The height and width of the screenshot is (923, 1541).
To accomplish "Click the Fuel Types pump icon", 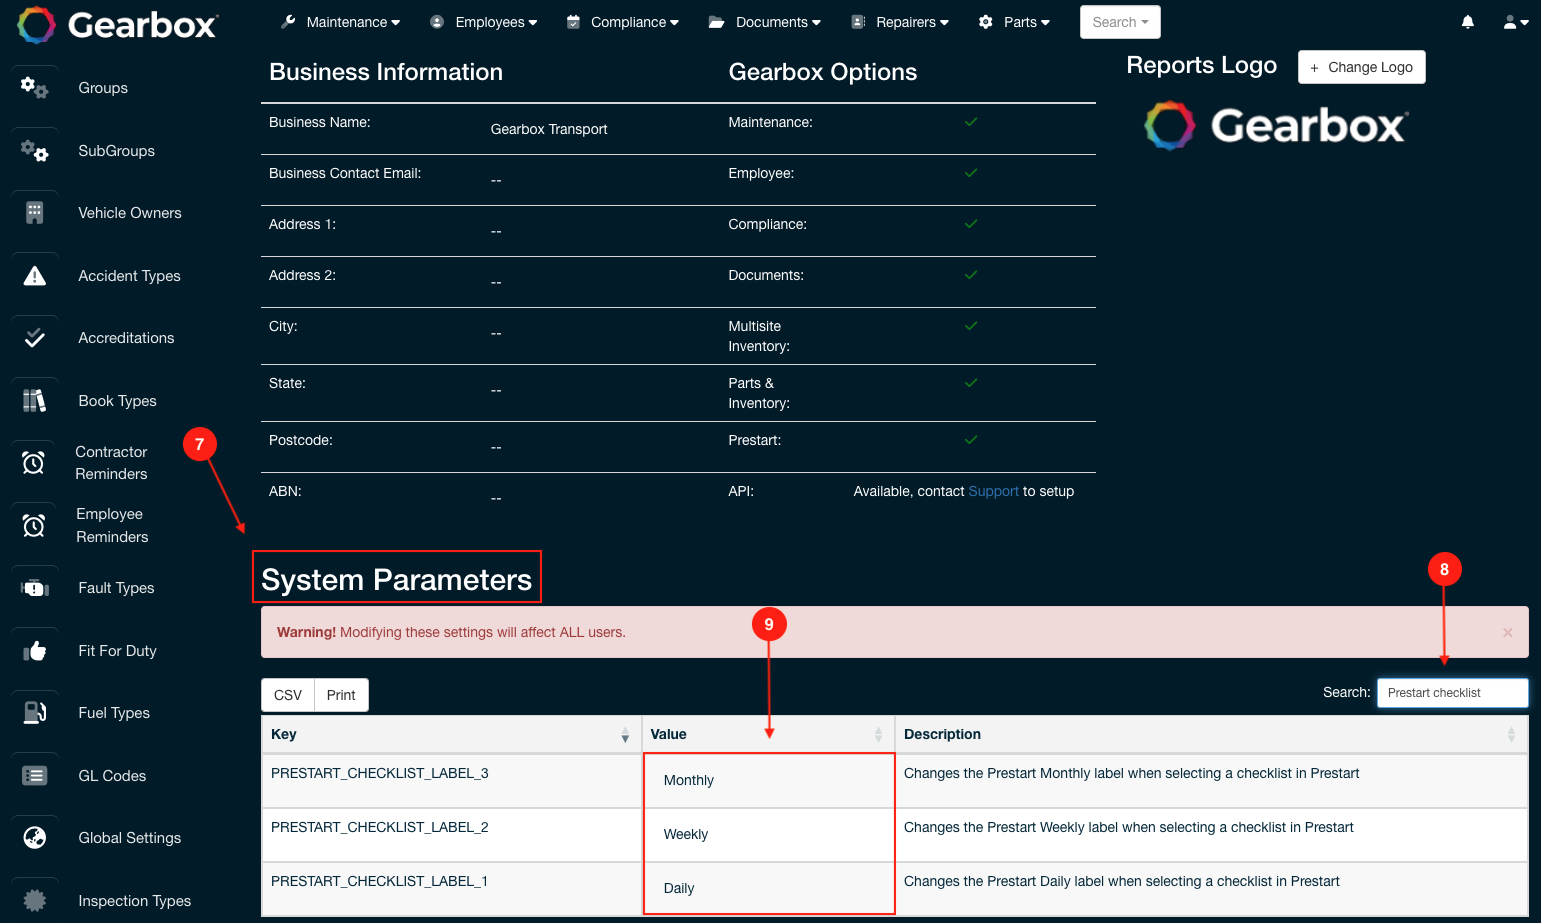I will [35, 713].
